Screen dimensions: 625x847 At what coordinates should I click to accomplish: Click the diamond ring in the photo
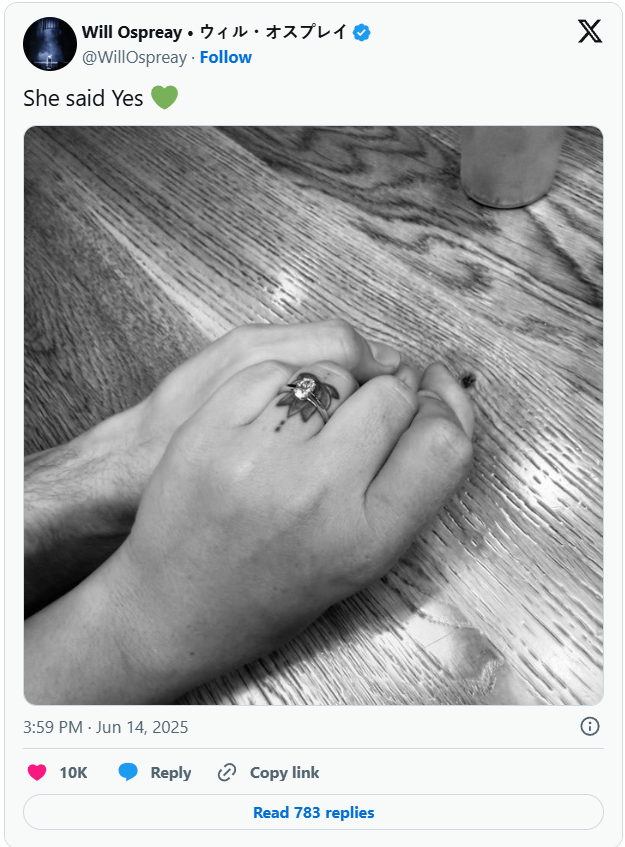[308, 392]
